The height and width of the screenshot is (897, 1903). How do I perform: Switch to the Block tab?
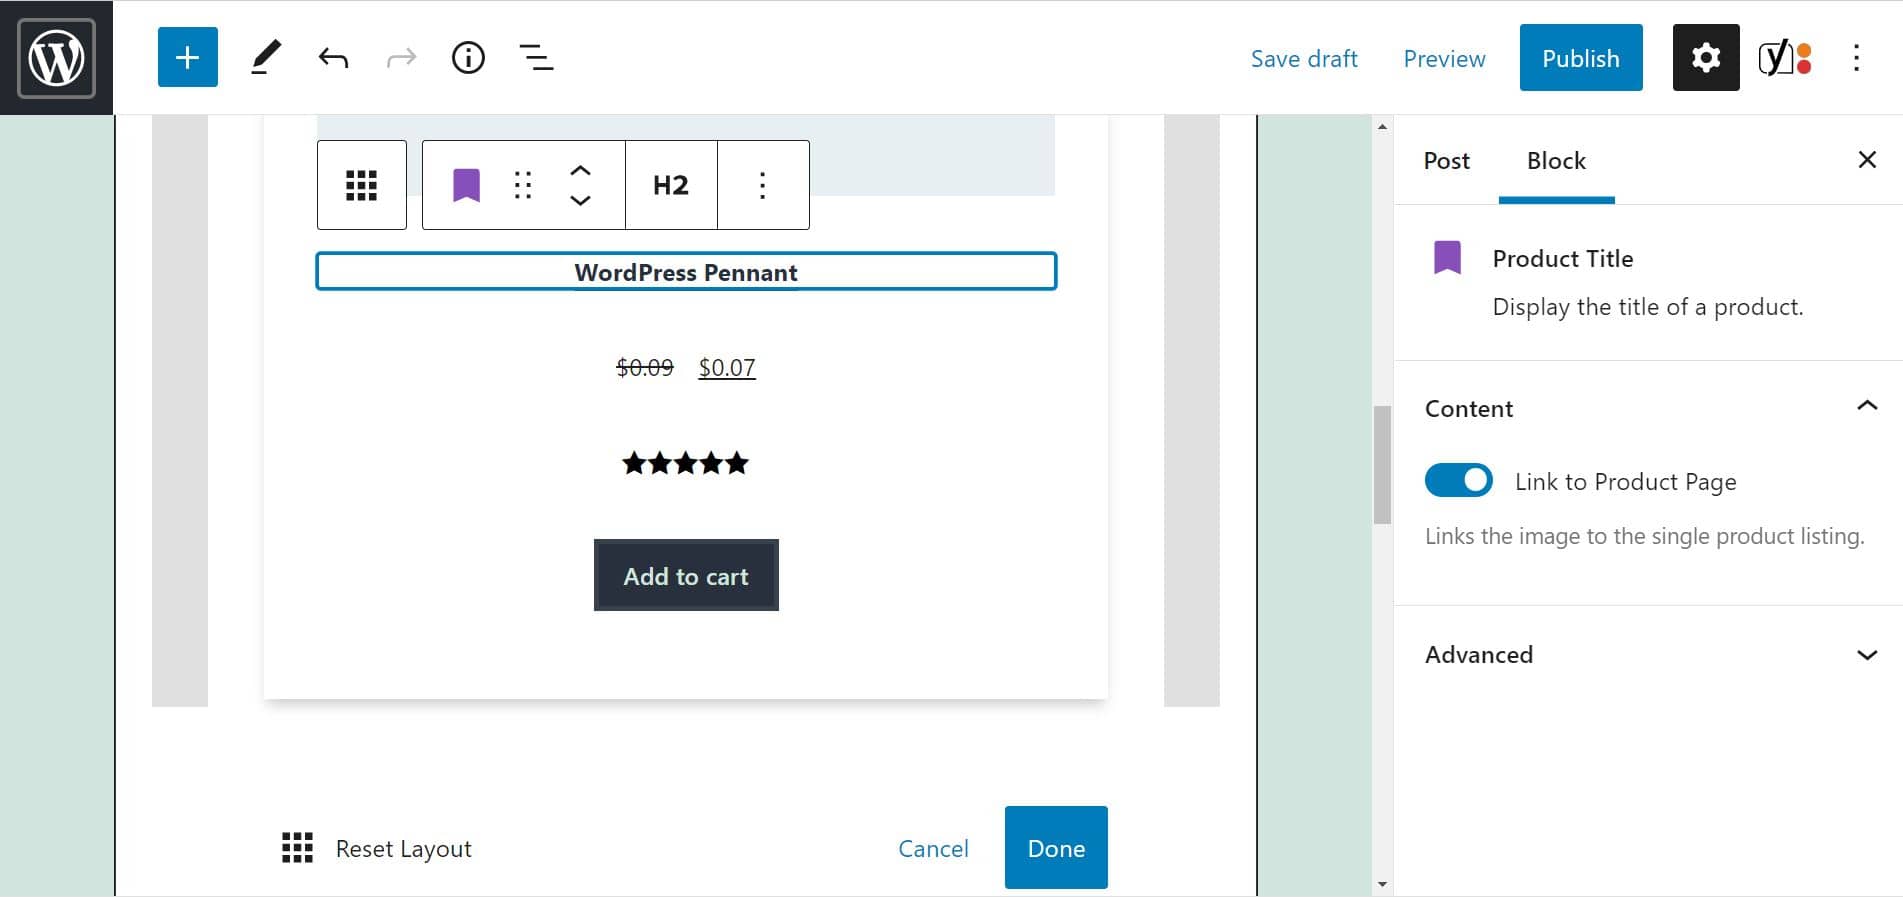(1556, 161)
